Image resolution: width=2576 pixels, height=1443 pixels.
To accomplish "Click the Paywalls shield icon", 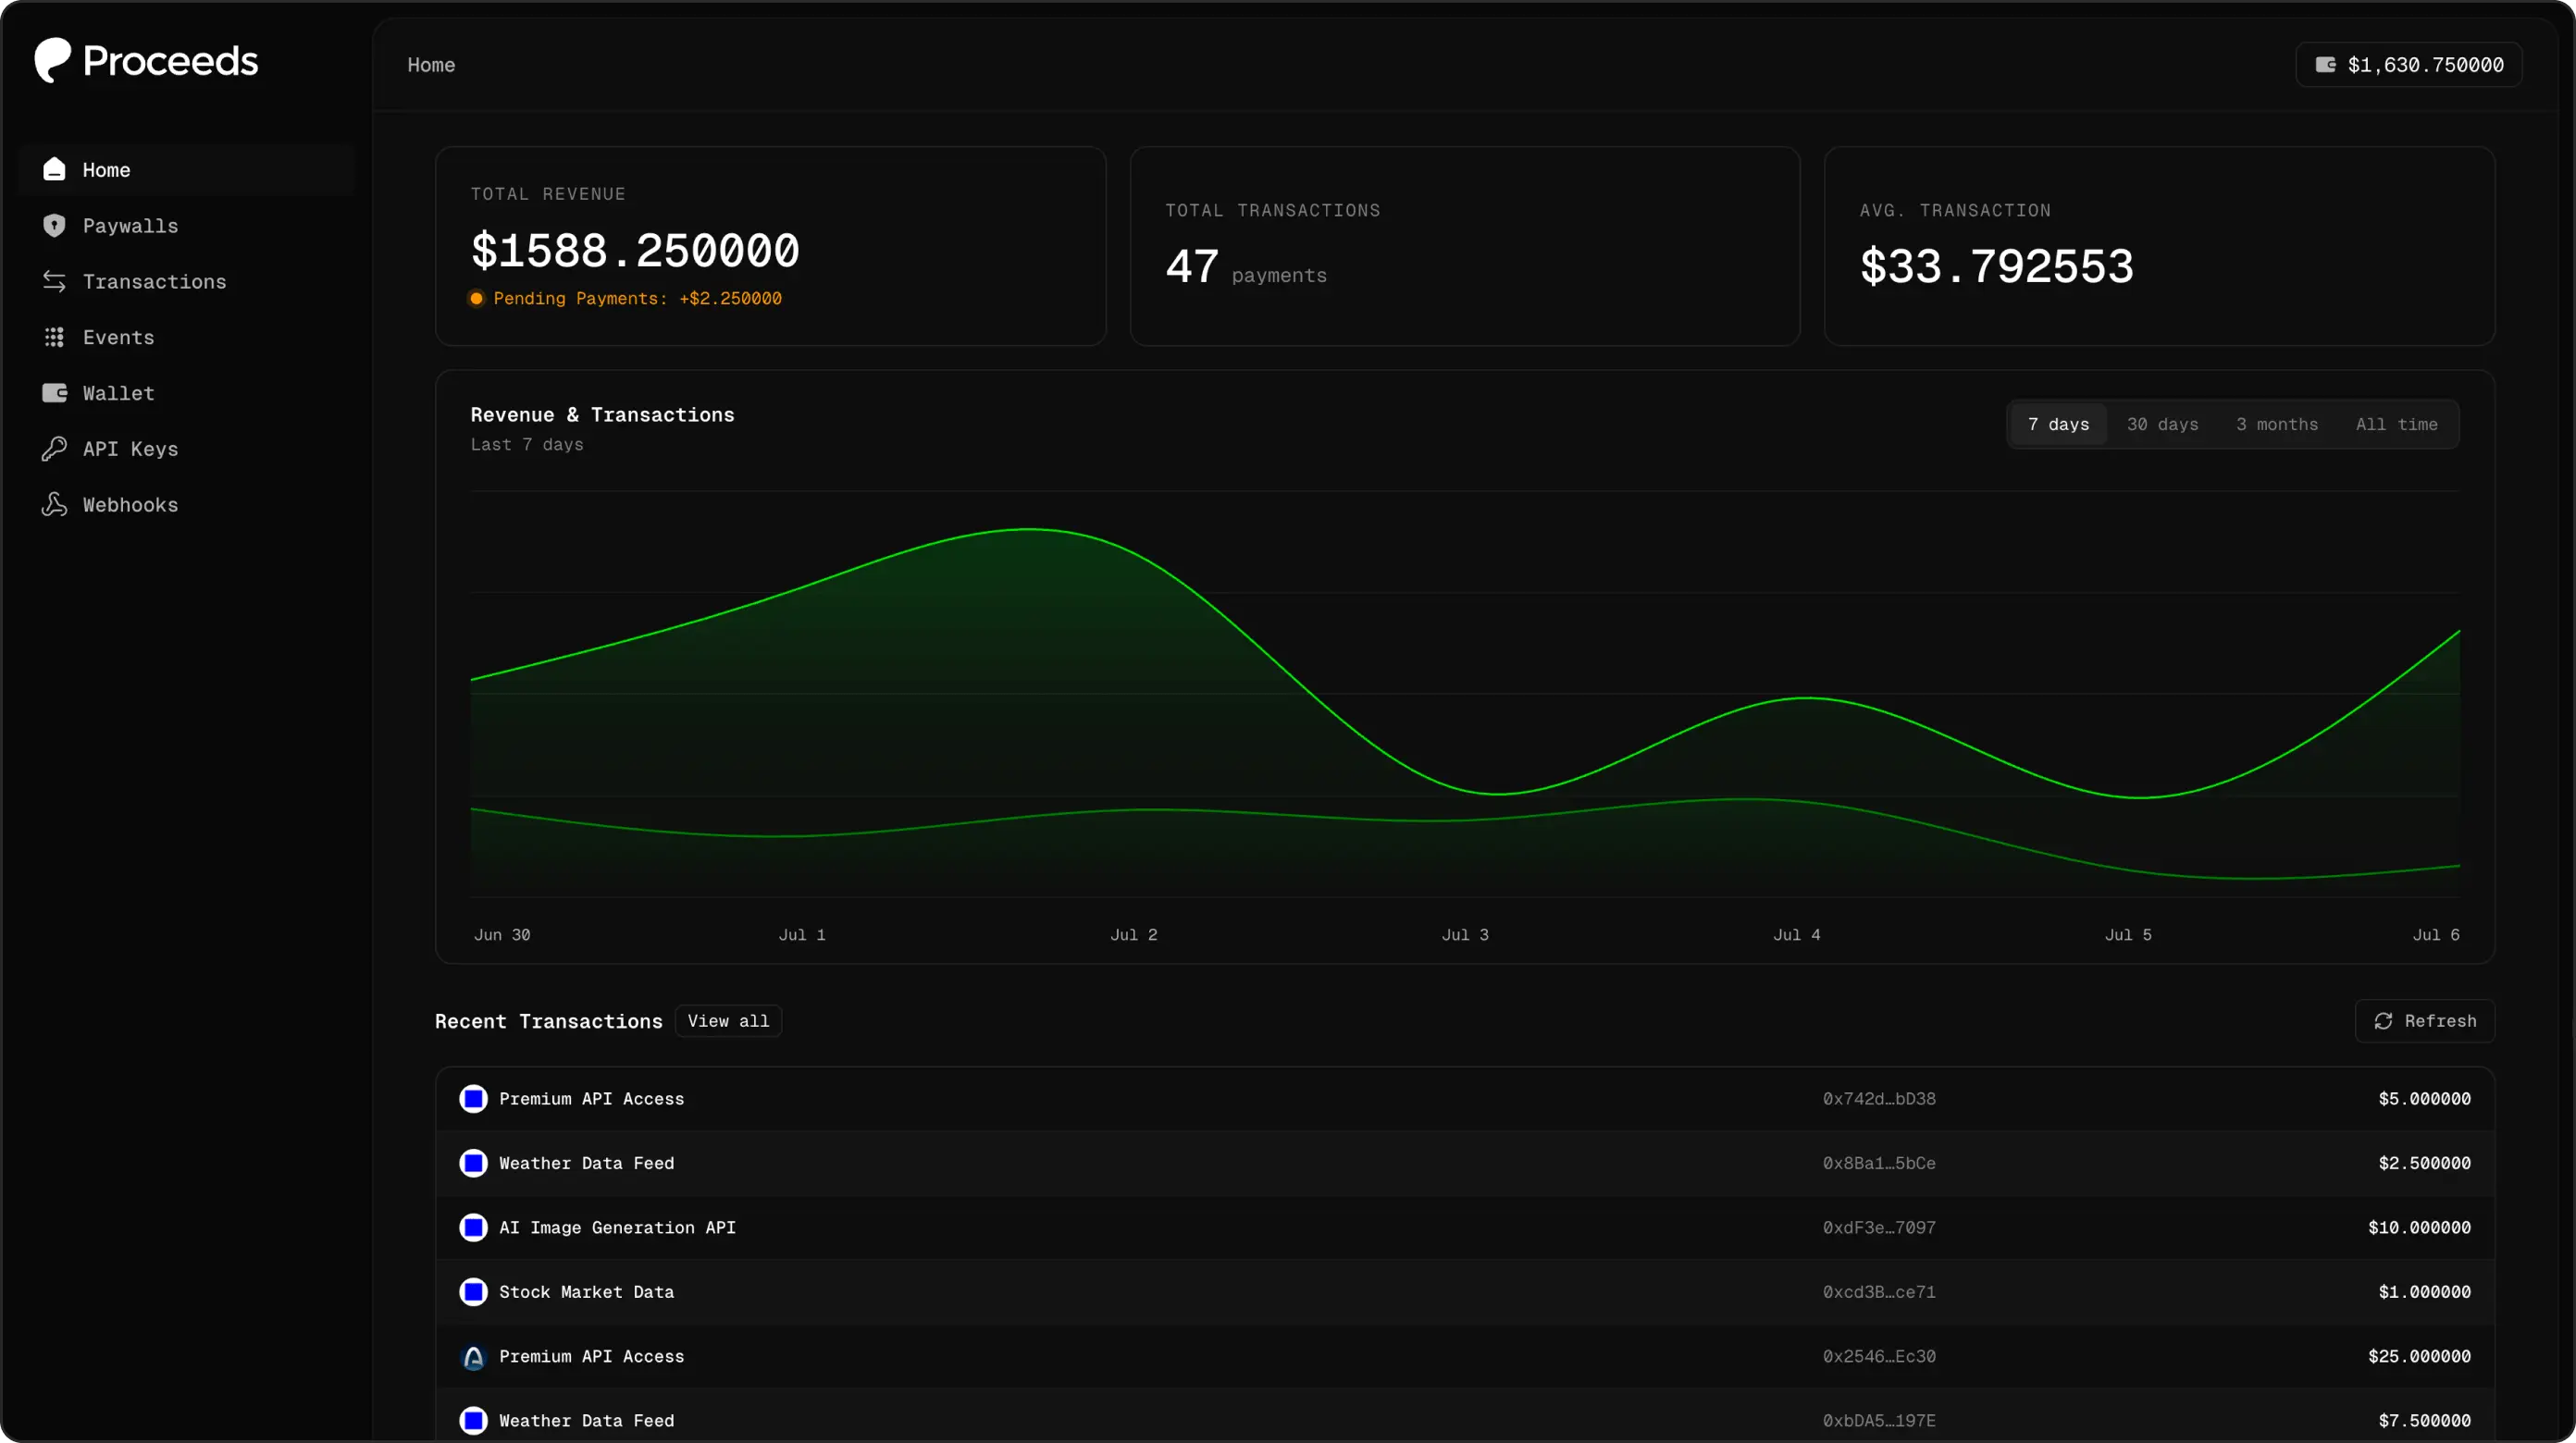I will click(54, 225).
